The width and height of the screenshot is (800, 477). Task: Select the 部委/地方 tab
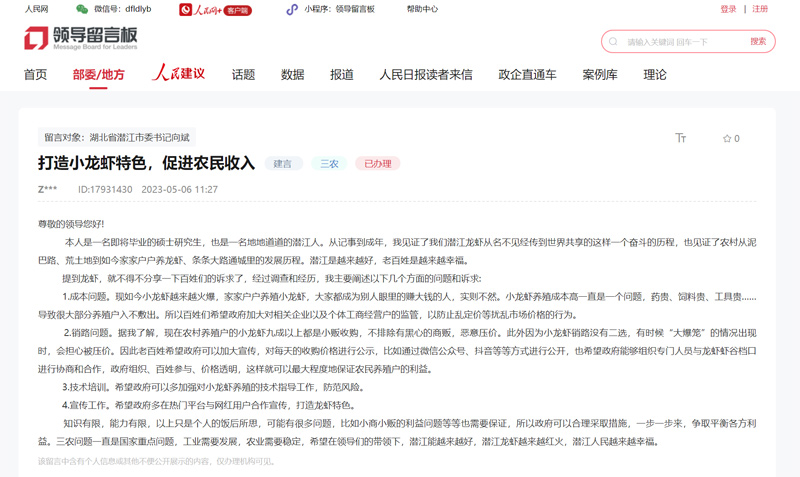(98, 74)
